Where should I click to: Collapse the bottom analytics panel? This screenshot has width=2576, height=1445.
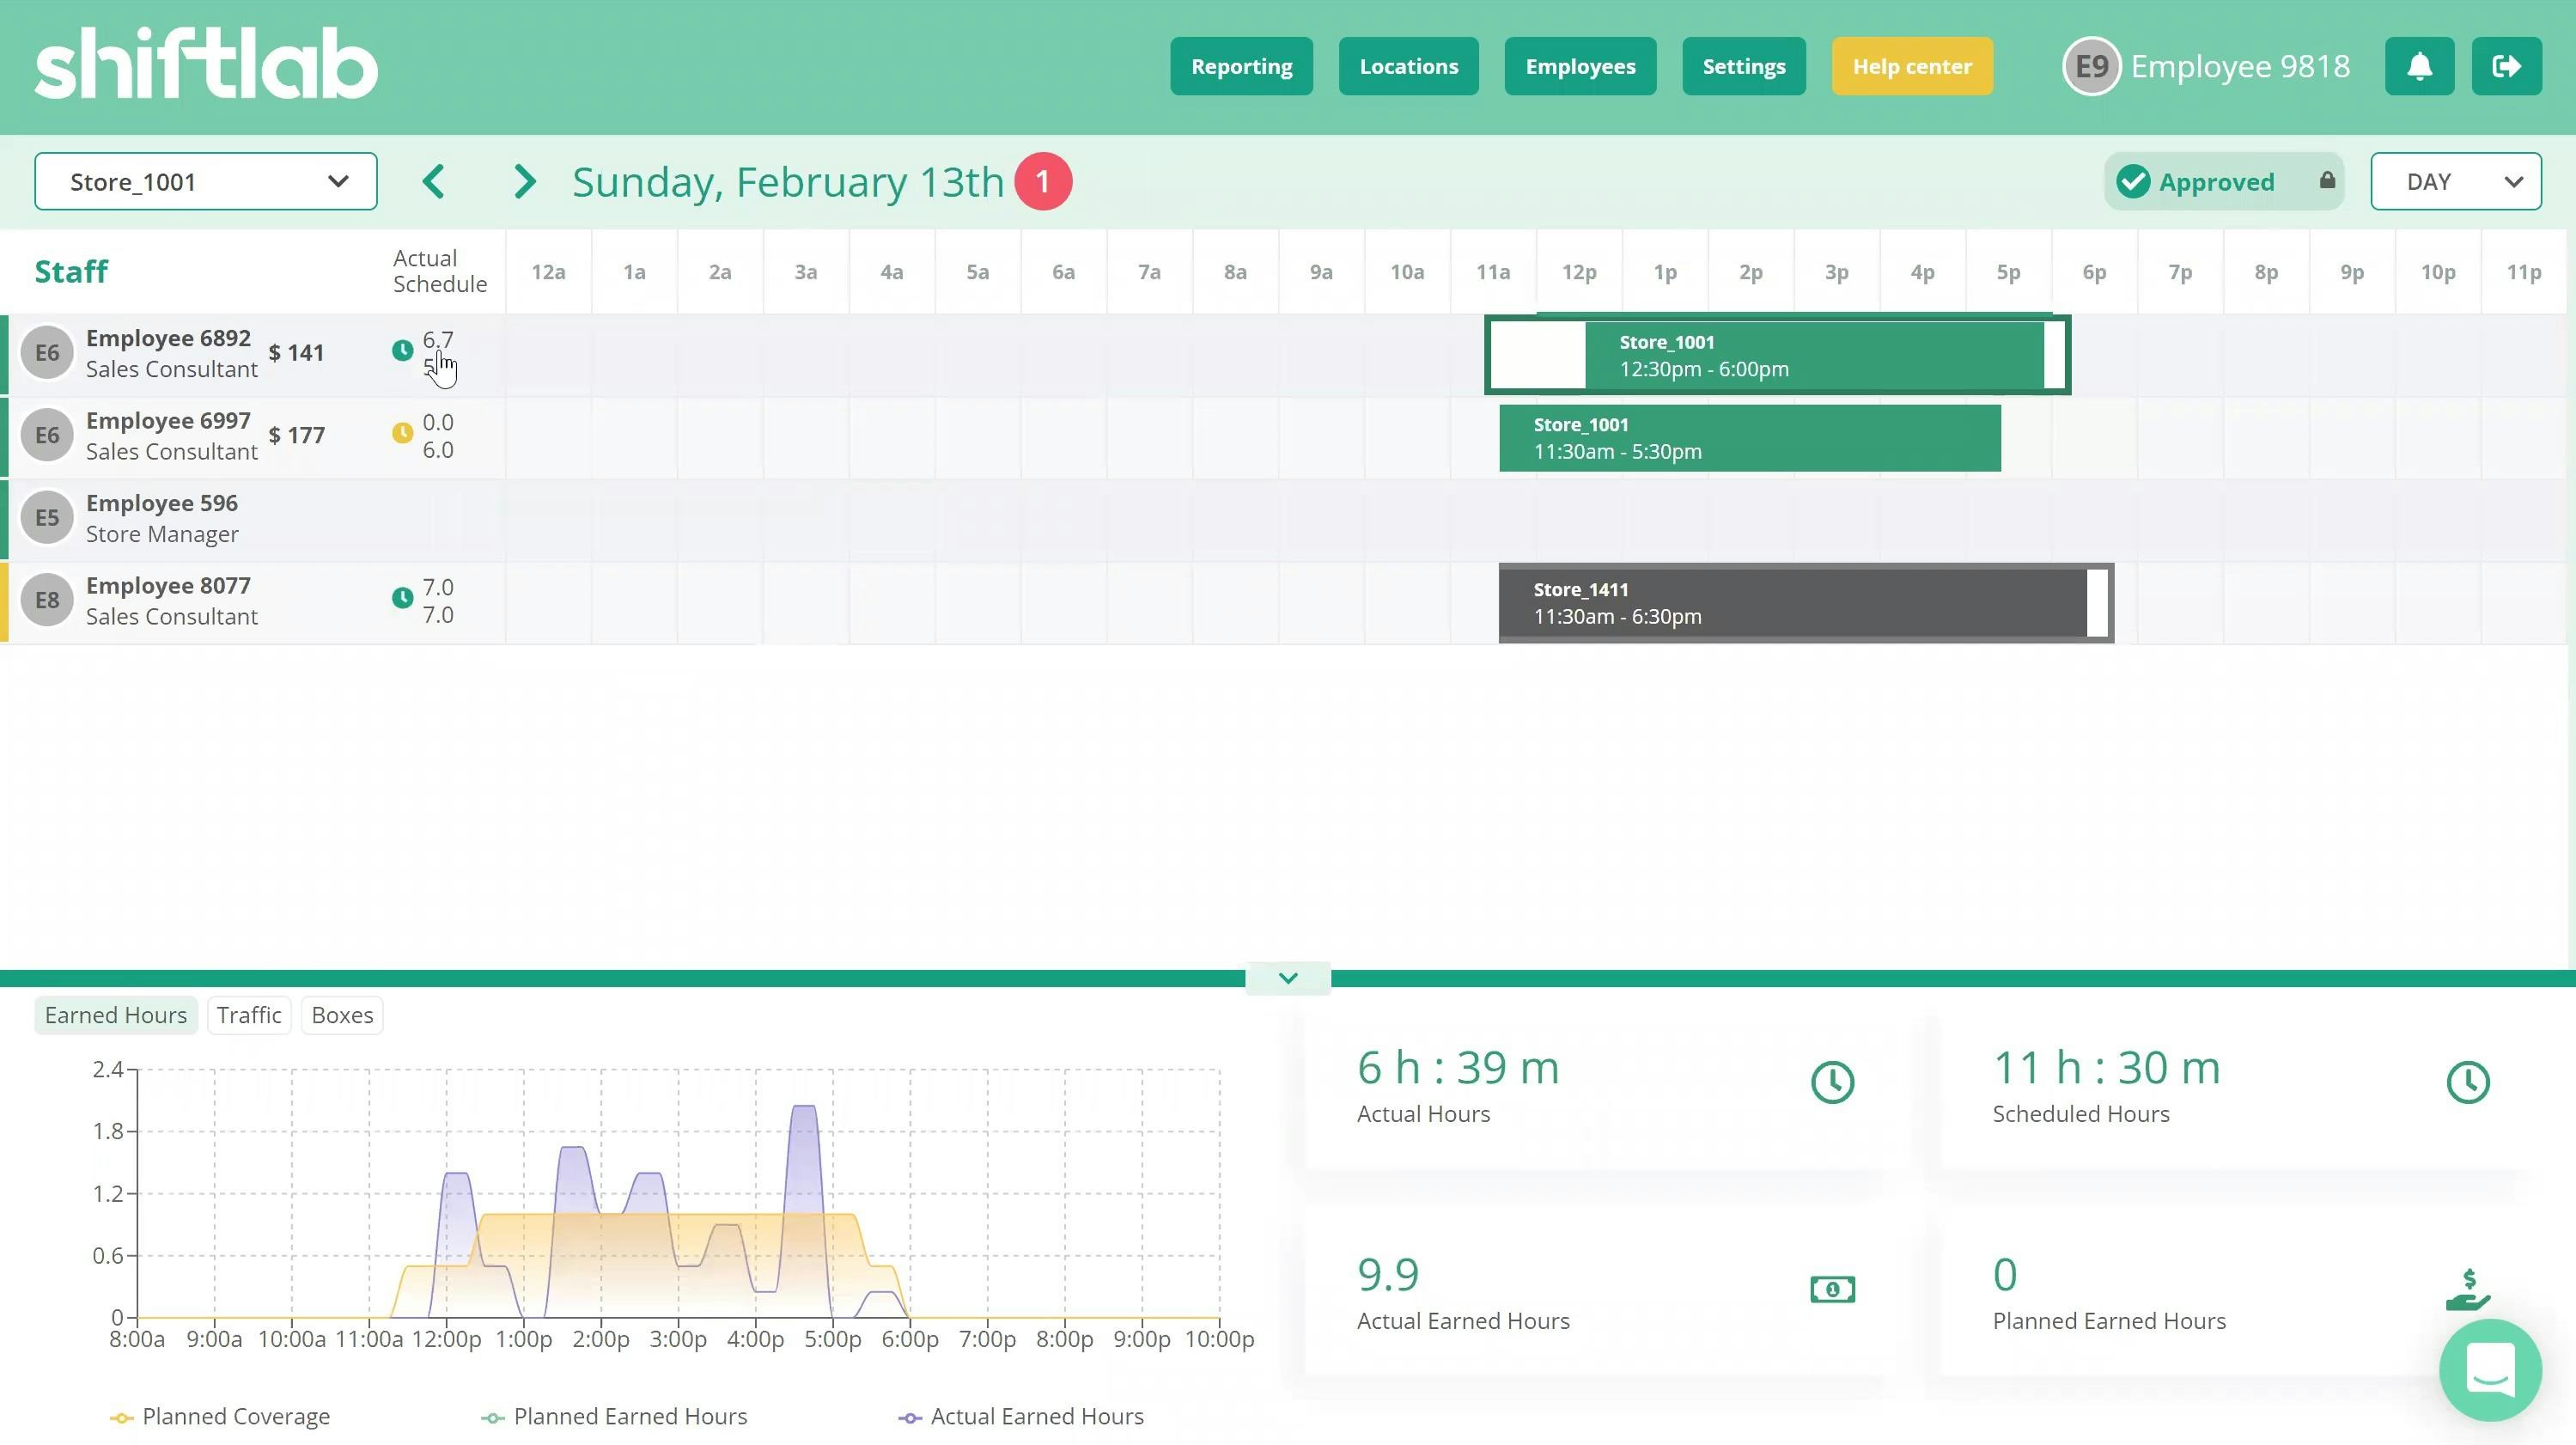coord(1288,978)
